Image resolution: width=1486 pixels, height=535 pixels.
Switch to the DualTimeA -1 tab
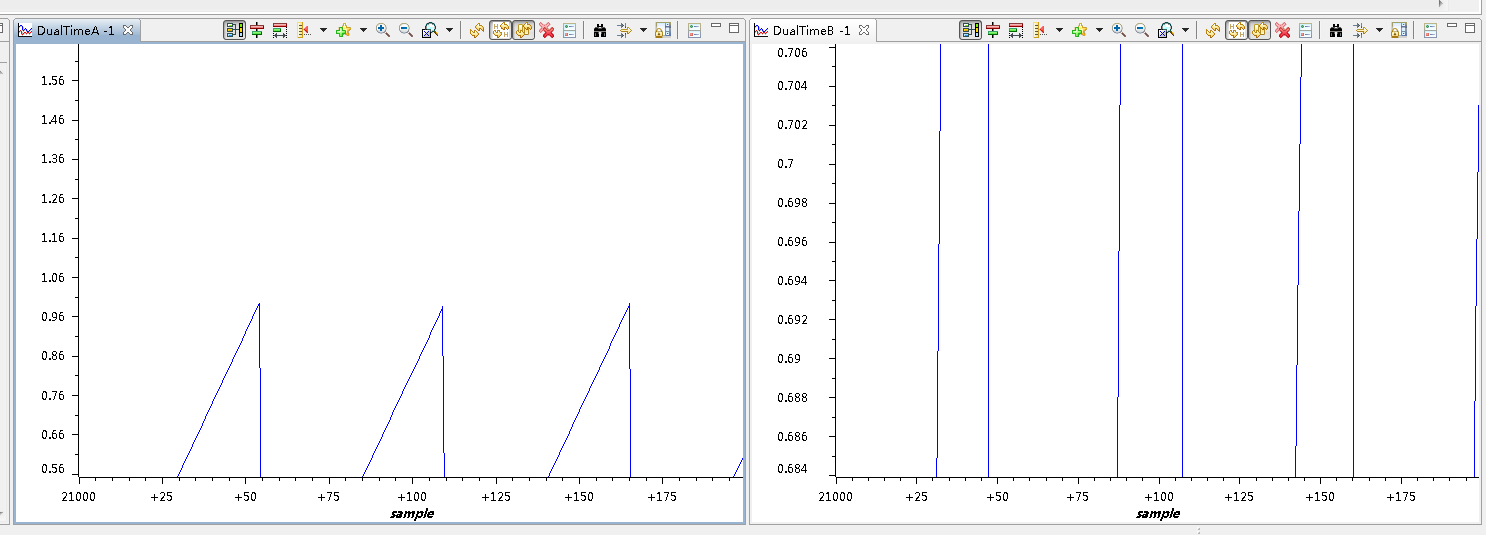tap(75, 31)
